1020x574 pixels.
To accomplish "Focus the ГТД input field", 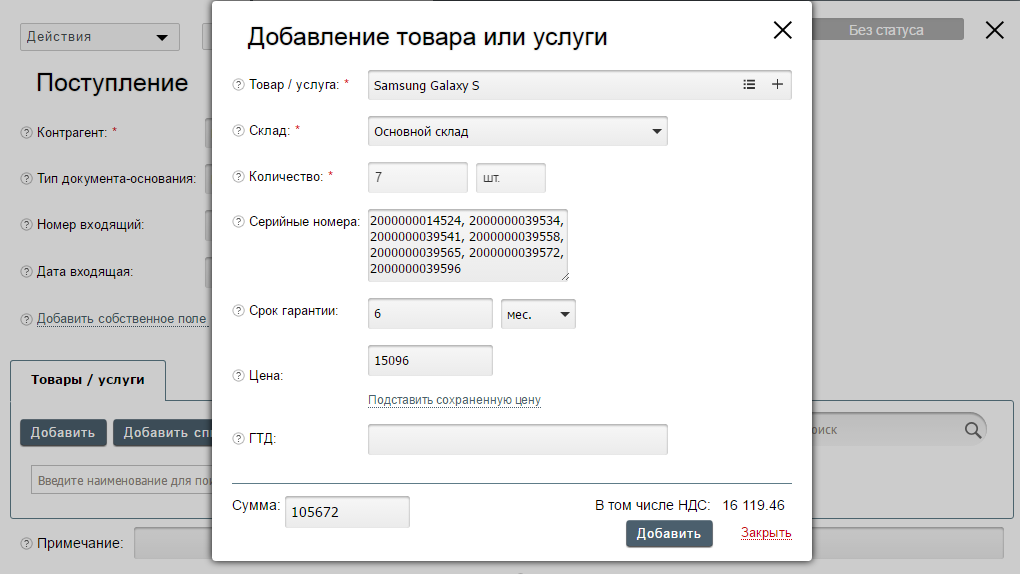I will [517, 439].
